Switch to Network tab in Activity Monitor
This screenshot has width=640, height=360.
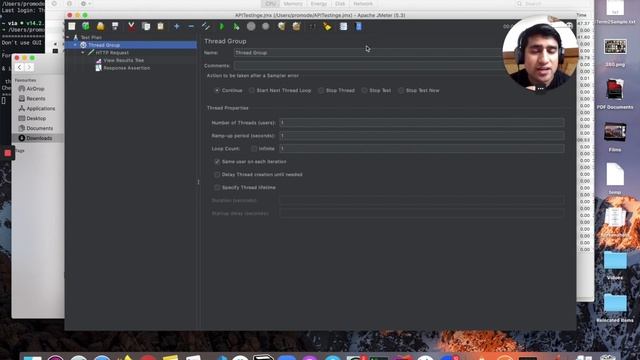coord(363,4)
